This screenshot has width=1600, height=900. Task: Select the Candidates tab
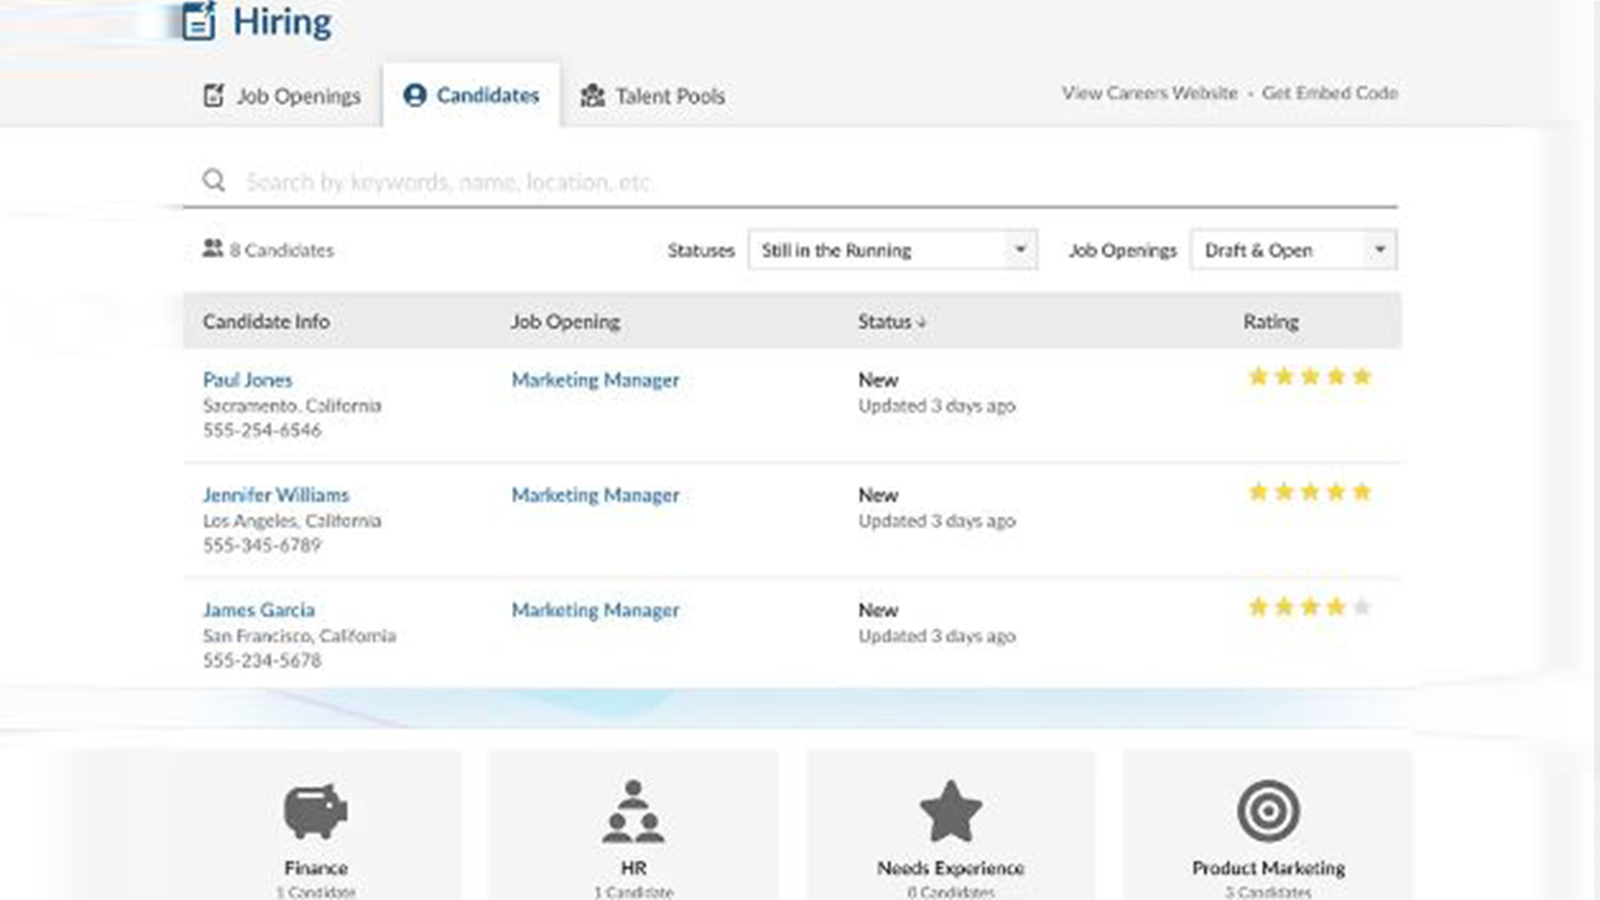471,96
